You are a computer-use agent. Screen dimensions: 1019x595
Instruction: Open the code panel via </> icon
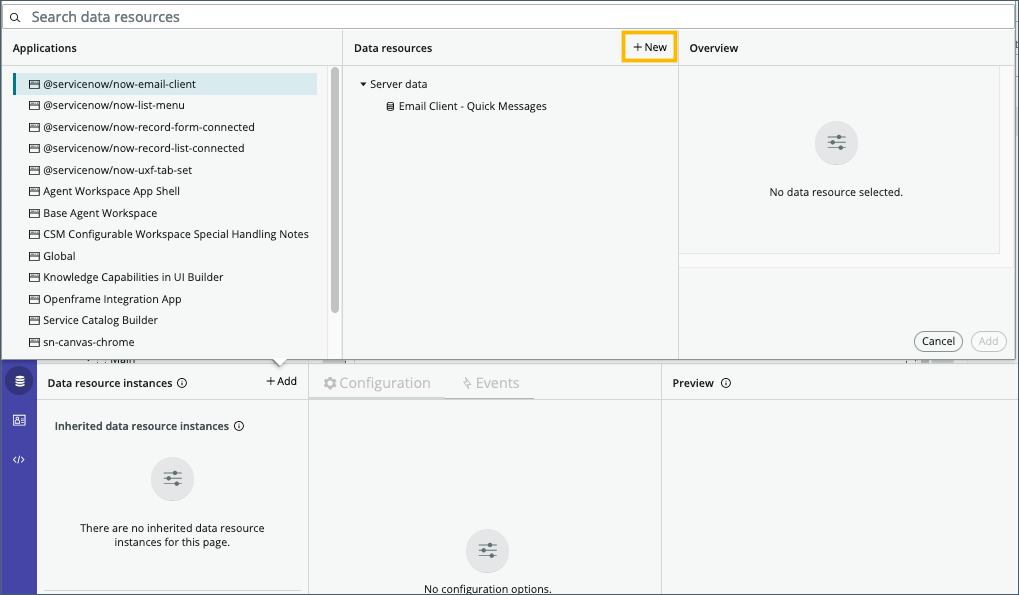coord(19,459)
